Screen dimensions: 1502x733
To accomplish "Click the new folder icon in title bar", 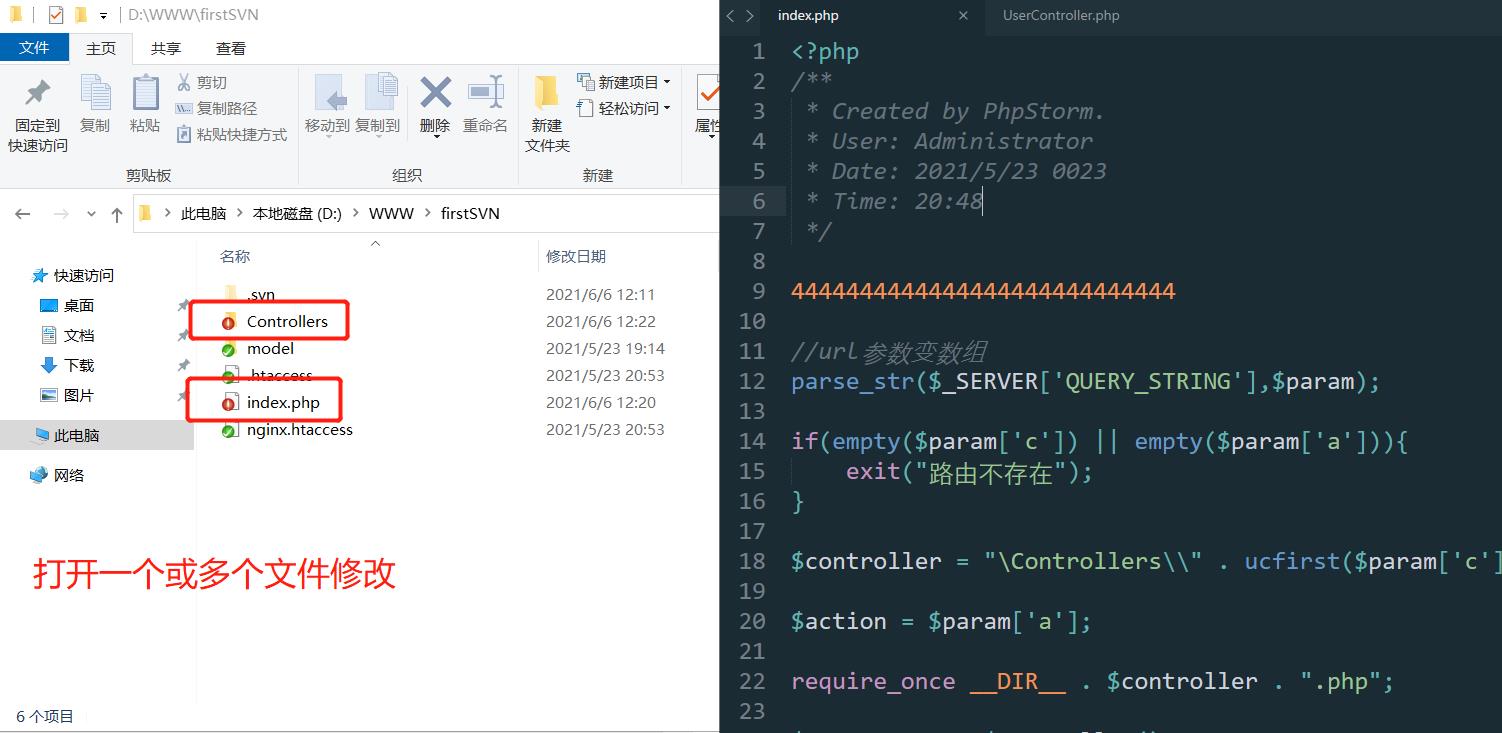I will point(81,15).
